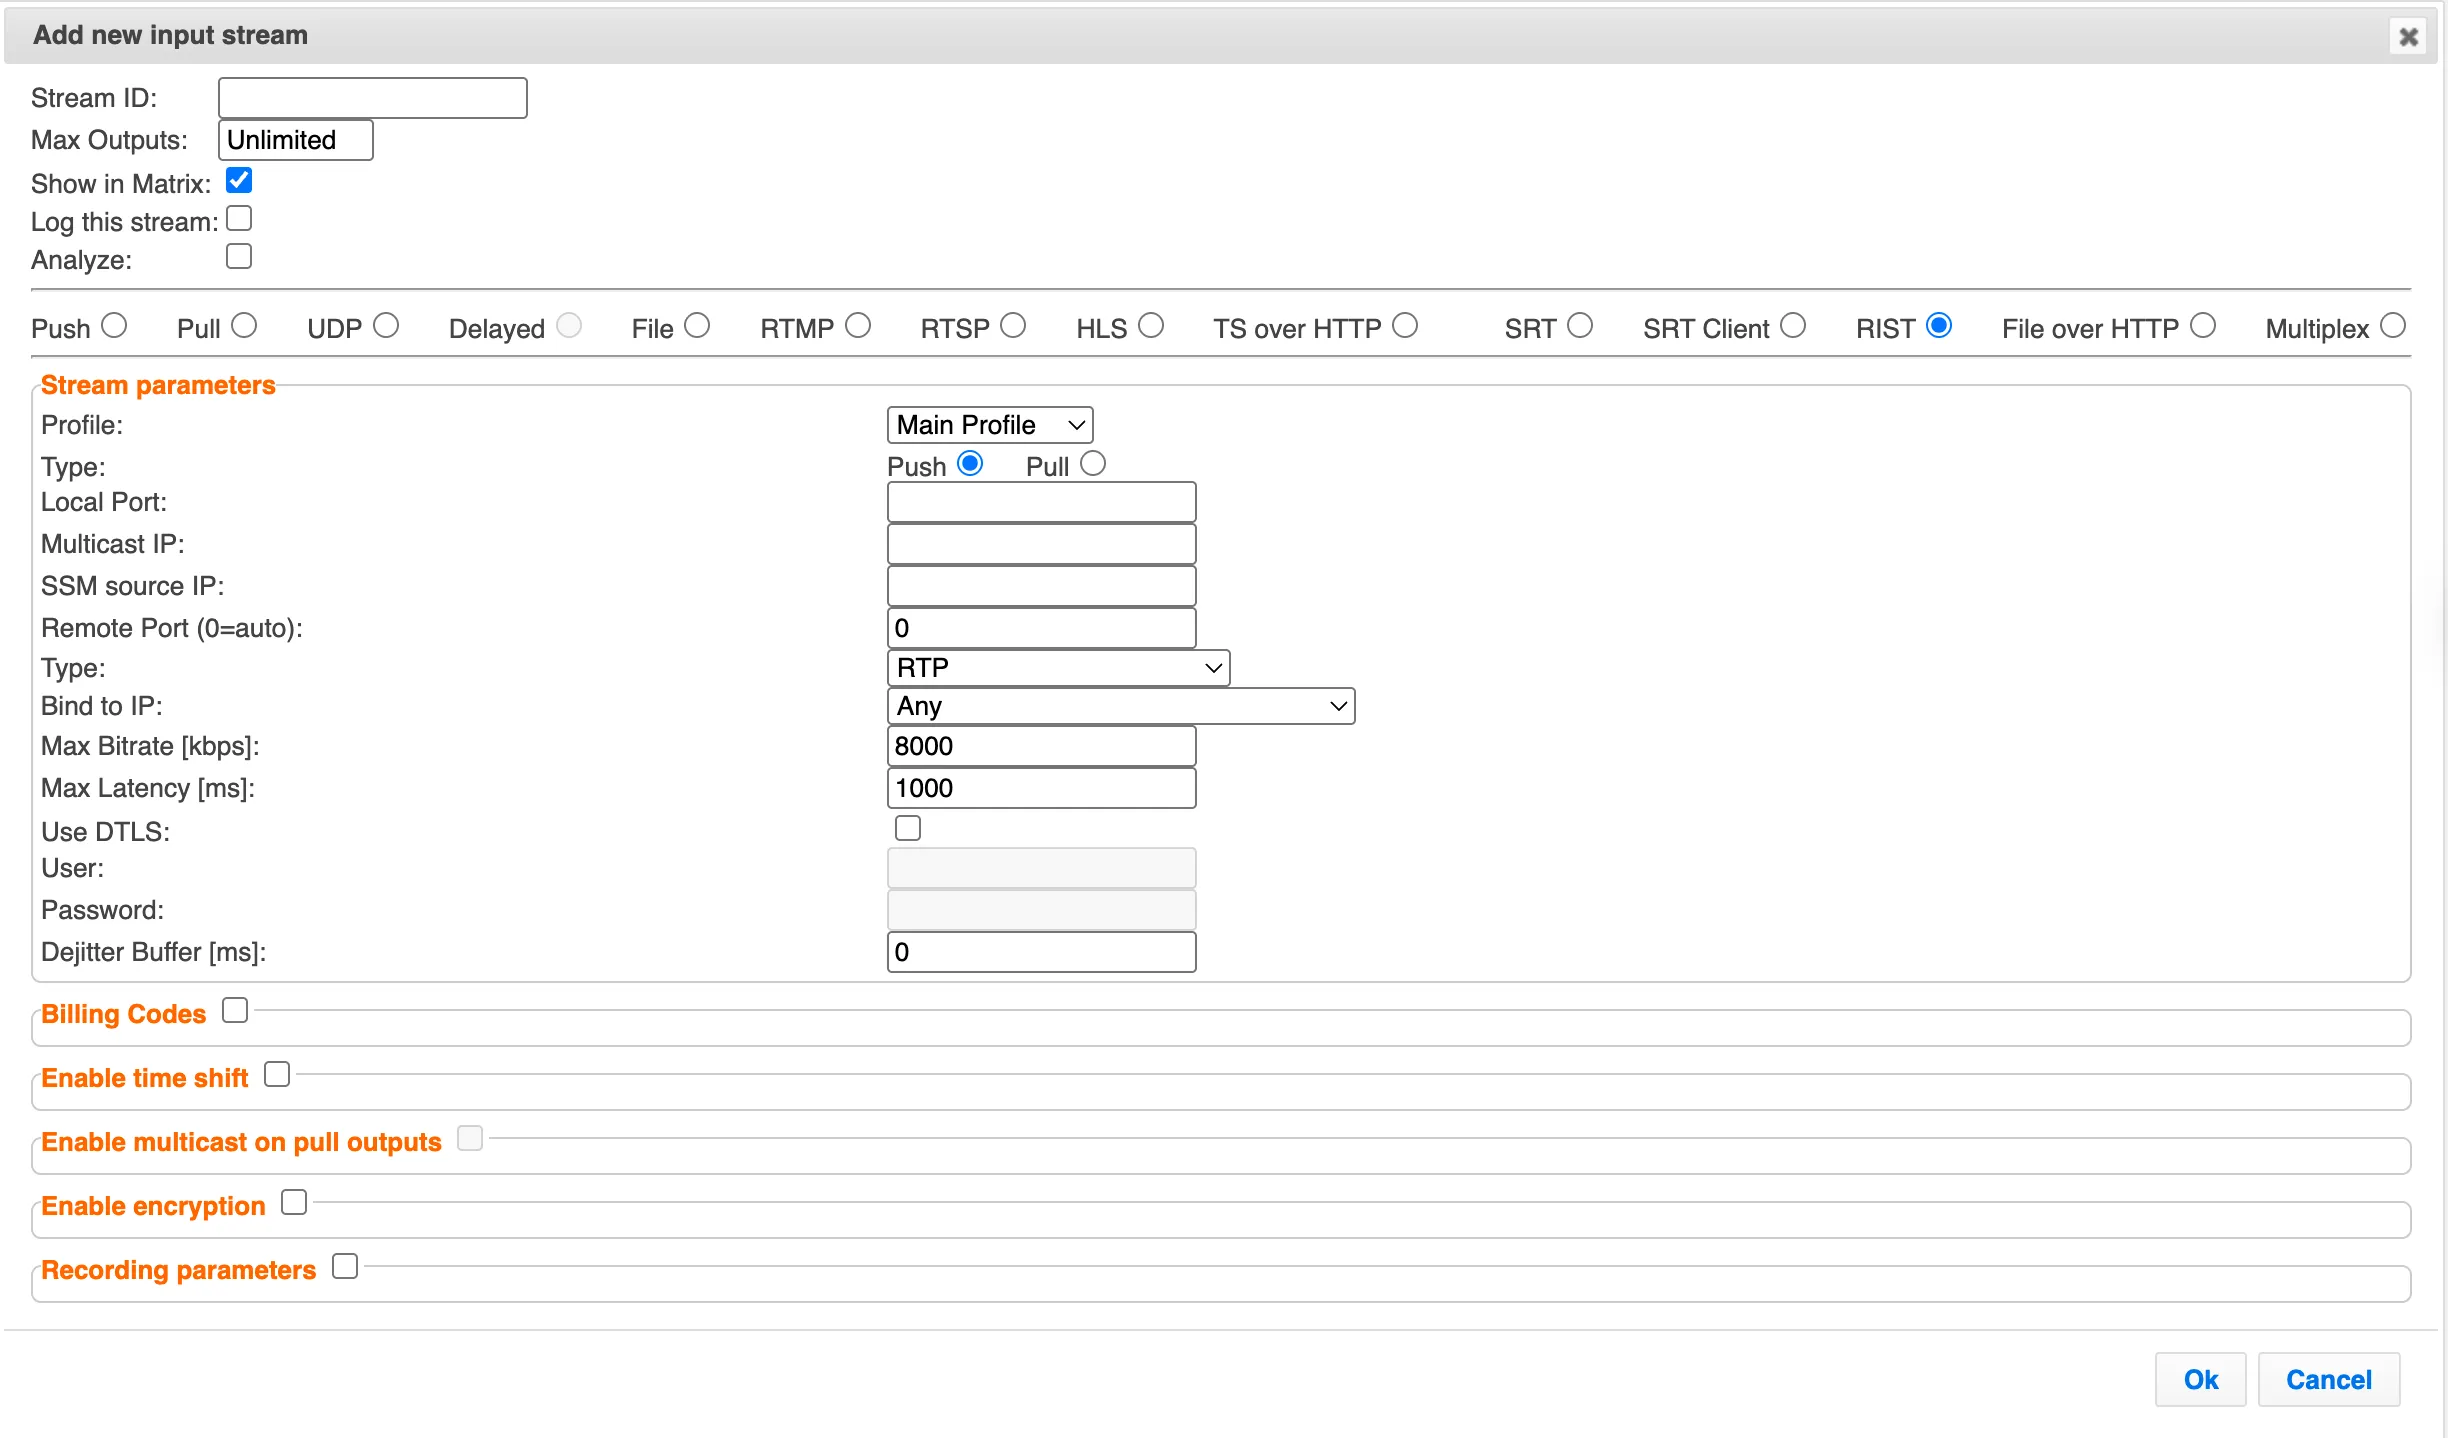
Task: Click the Dejitter Buffer field
Action: pos(1042,952)
